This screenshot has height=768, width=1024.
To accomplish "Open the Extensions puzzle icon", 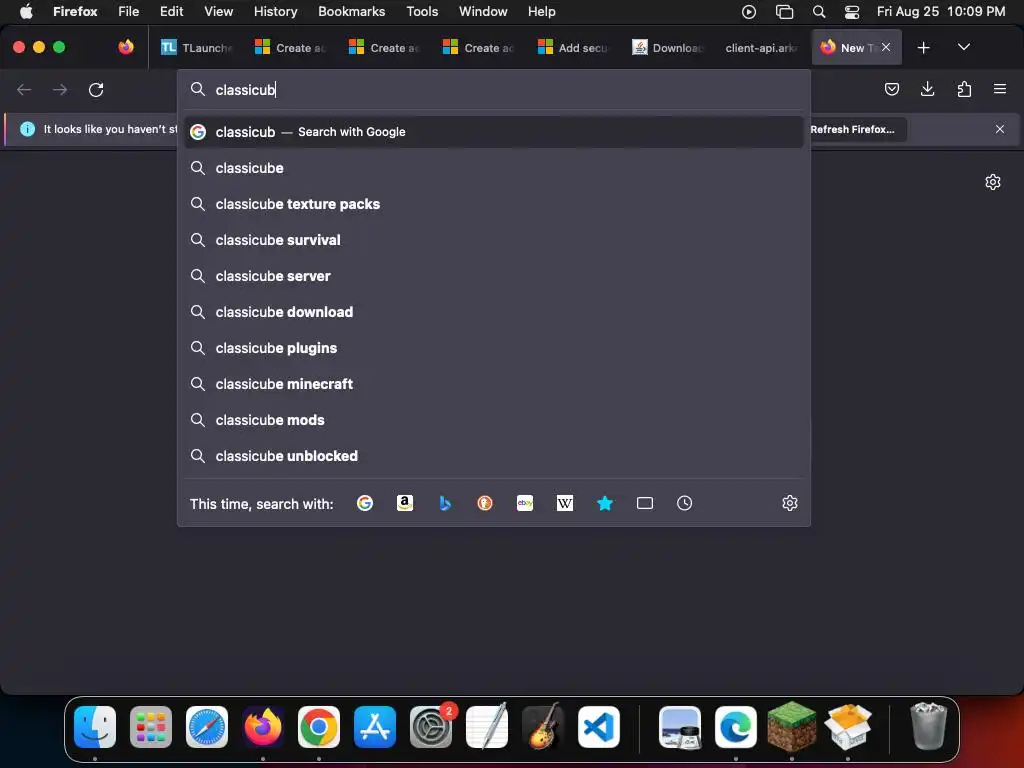I will coord(964,89).
